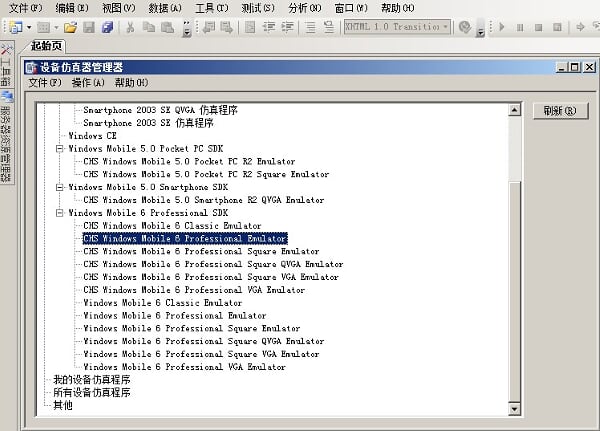This screenshot has width=600, height=431.
Task: Select non-CHS Windows Mobile 6 Professional Square Emulator
Action: pyautogui.click(x=192, y=328)
